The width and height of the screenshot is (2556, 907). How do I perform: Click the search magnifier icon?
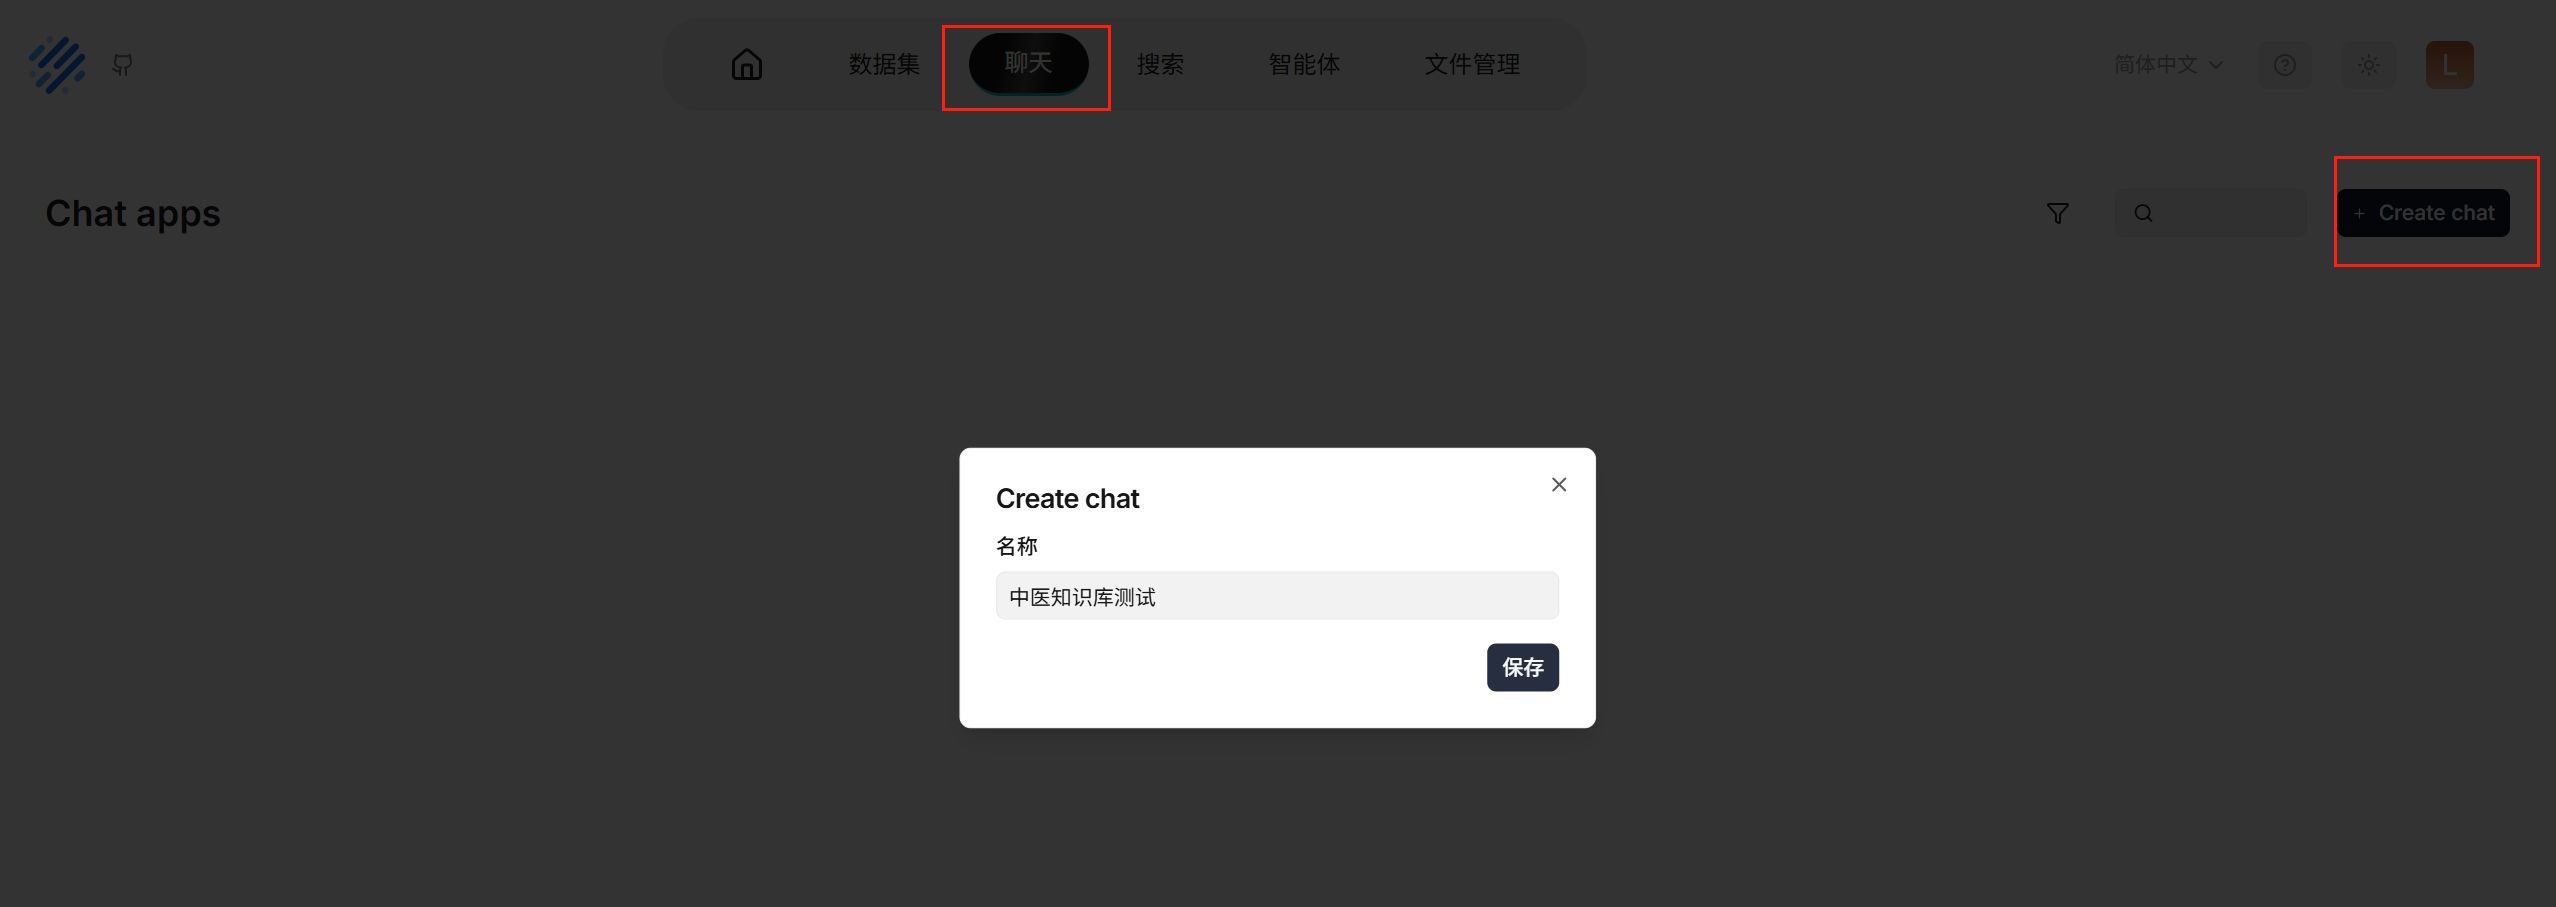point(2143,213)
